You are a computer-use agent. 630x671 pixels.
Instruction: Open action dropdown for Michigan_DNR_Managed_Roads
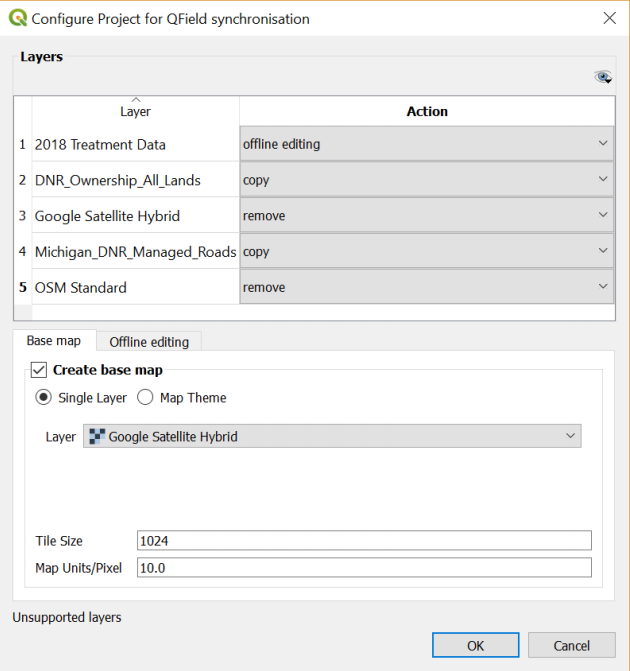click(x=427, y=251)
